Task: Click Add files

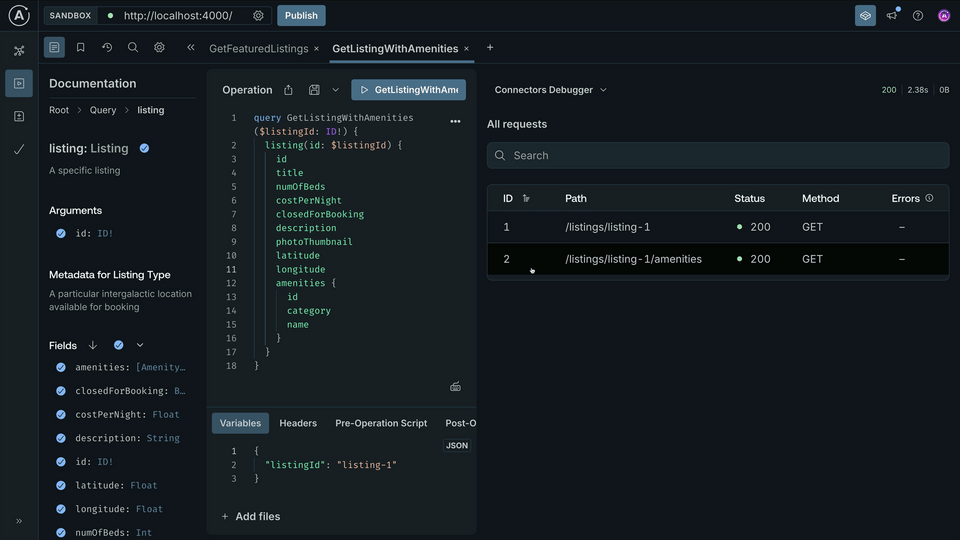Action: click(250, 517)
